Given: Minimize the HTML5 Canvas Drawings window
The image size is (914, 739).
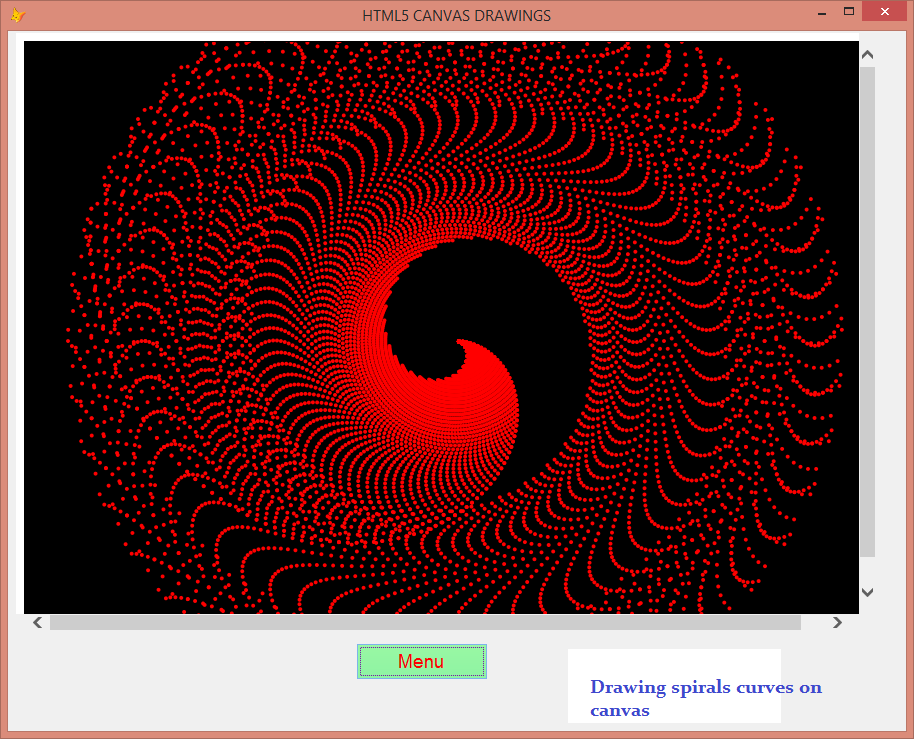Looking at the screenshot, I should (x=822, y=13).
